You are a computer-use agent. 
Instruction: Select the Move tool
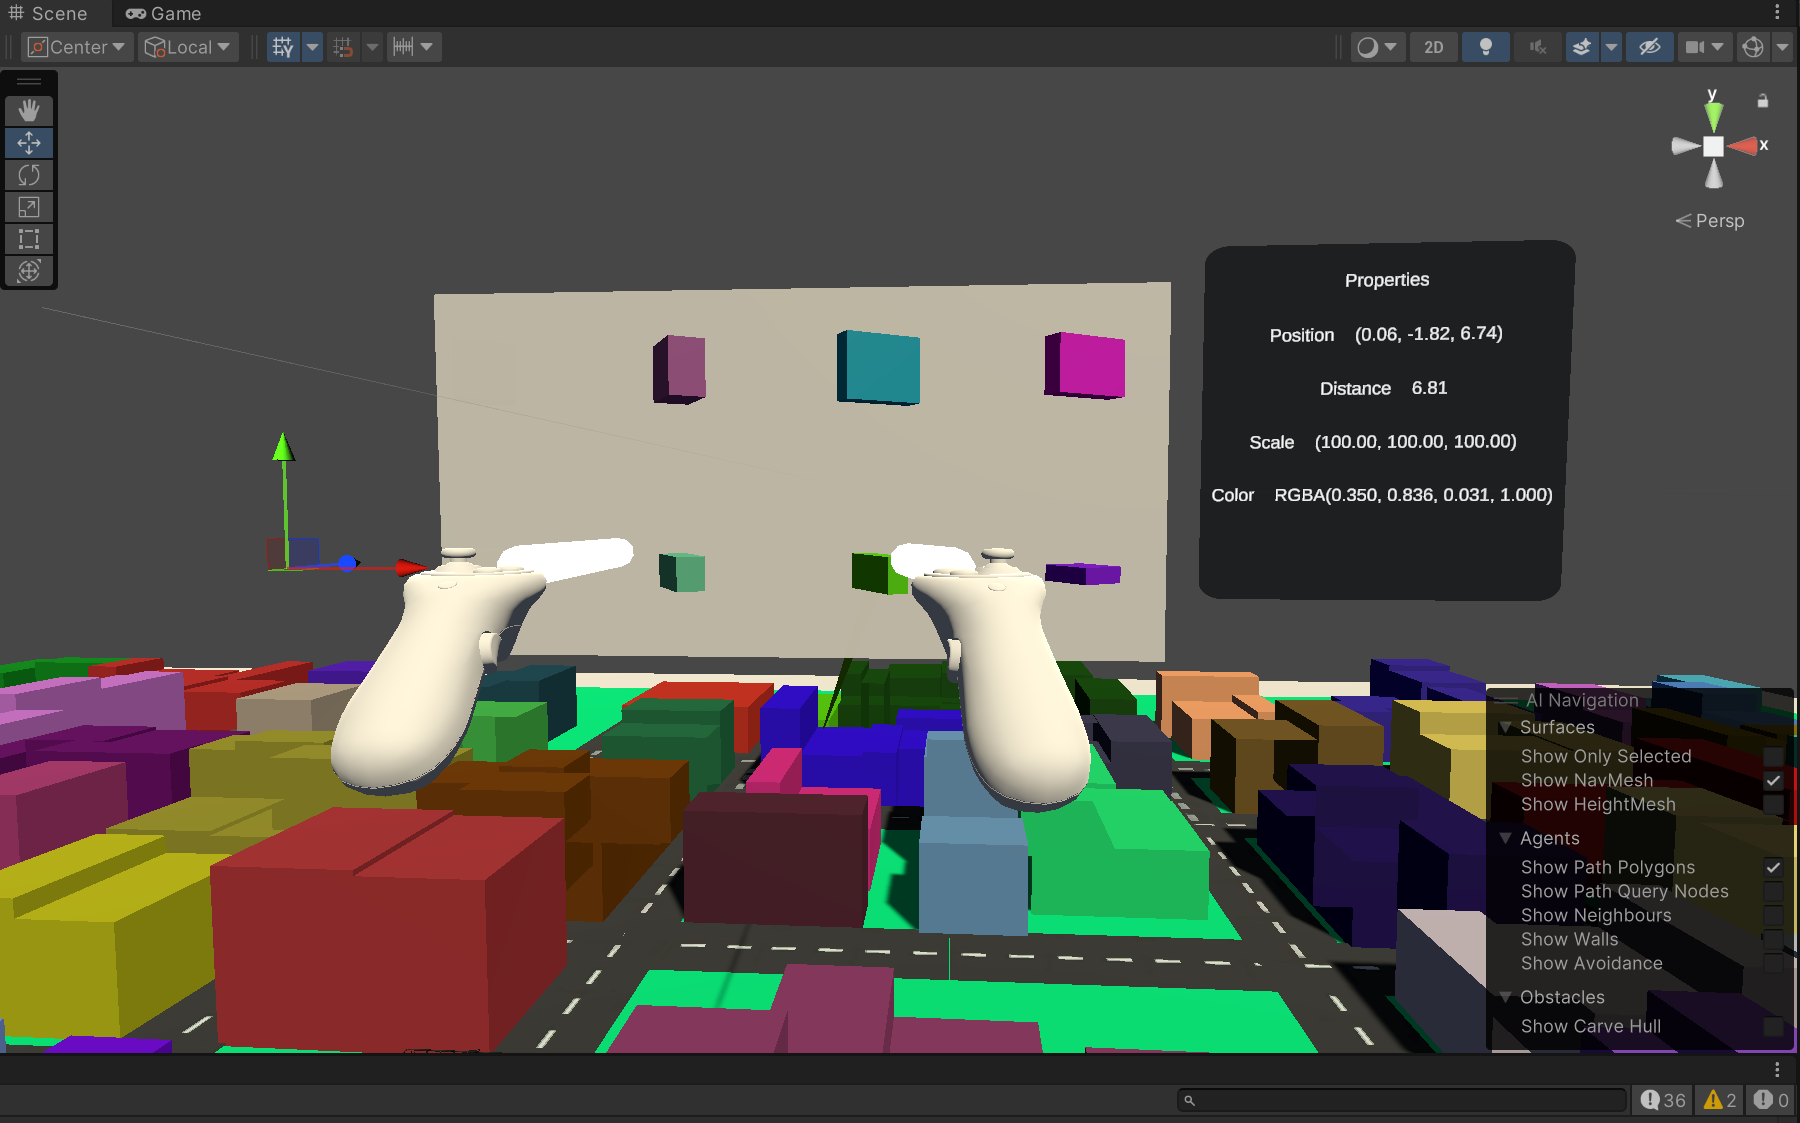(29, 143)
